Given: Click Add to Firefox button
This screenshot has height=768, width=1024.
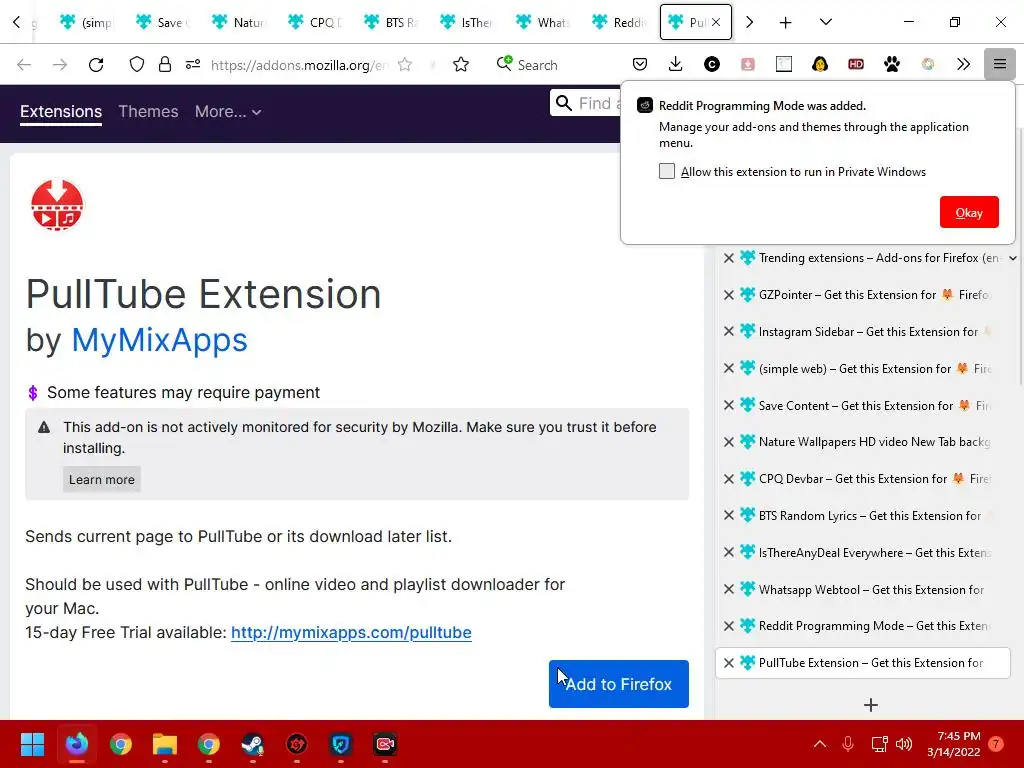Looking at the screenshot, I should (618, 684).
